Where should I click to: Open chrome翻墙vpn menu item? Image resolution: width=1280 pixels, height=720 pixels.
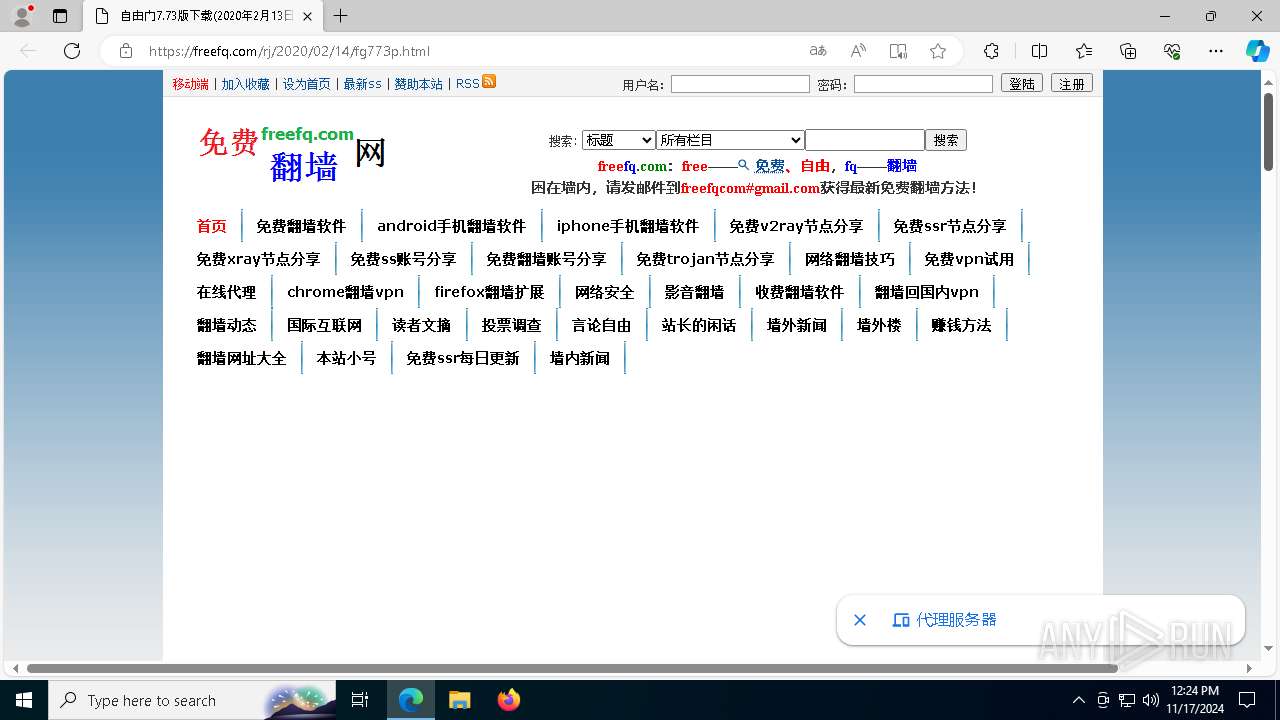(x=345, y=292)
